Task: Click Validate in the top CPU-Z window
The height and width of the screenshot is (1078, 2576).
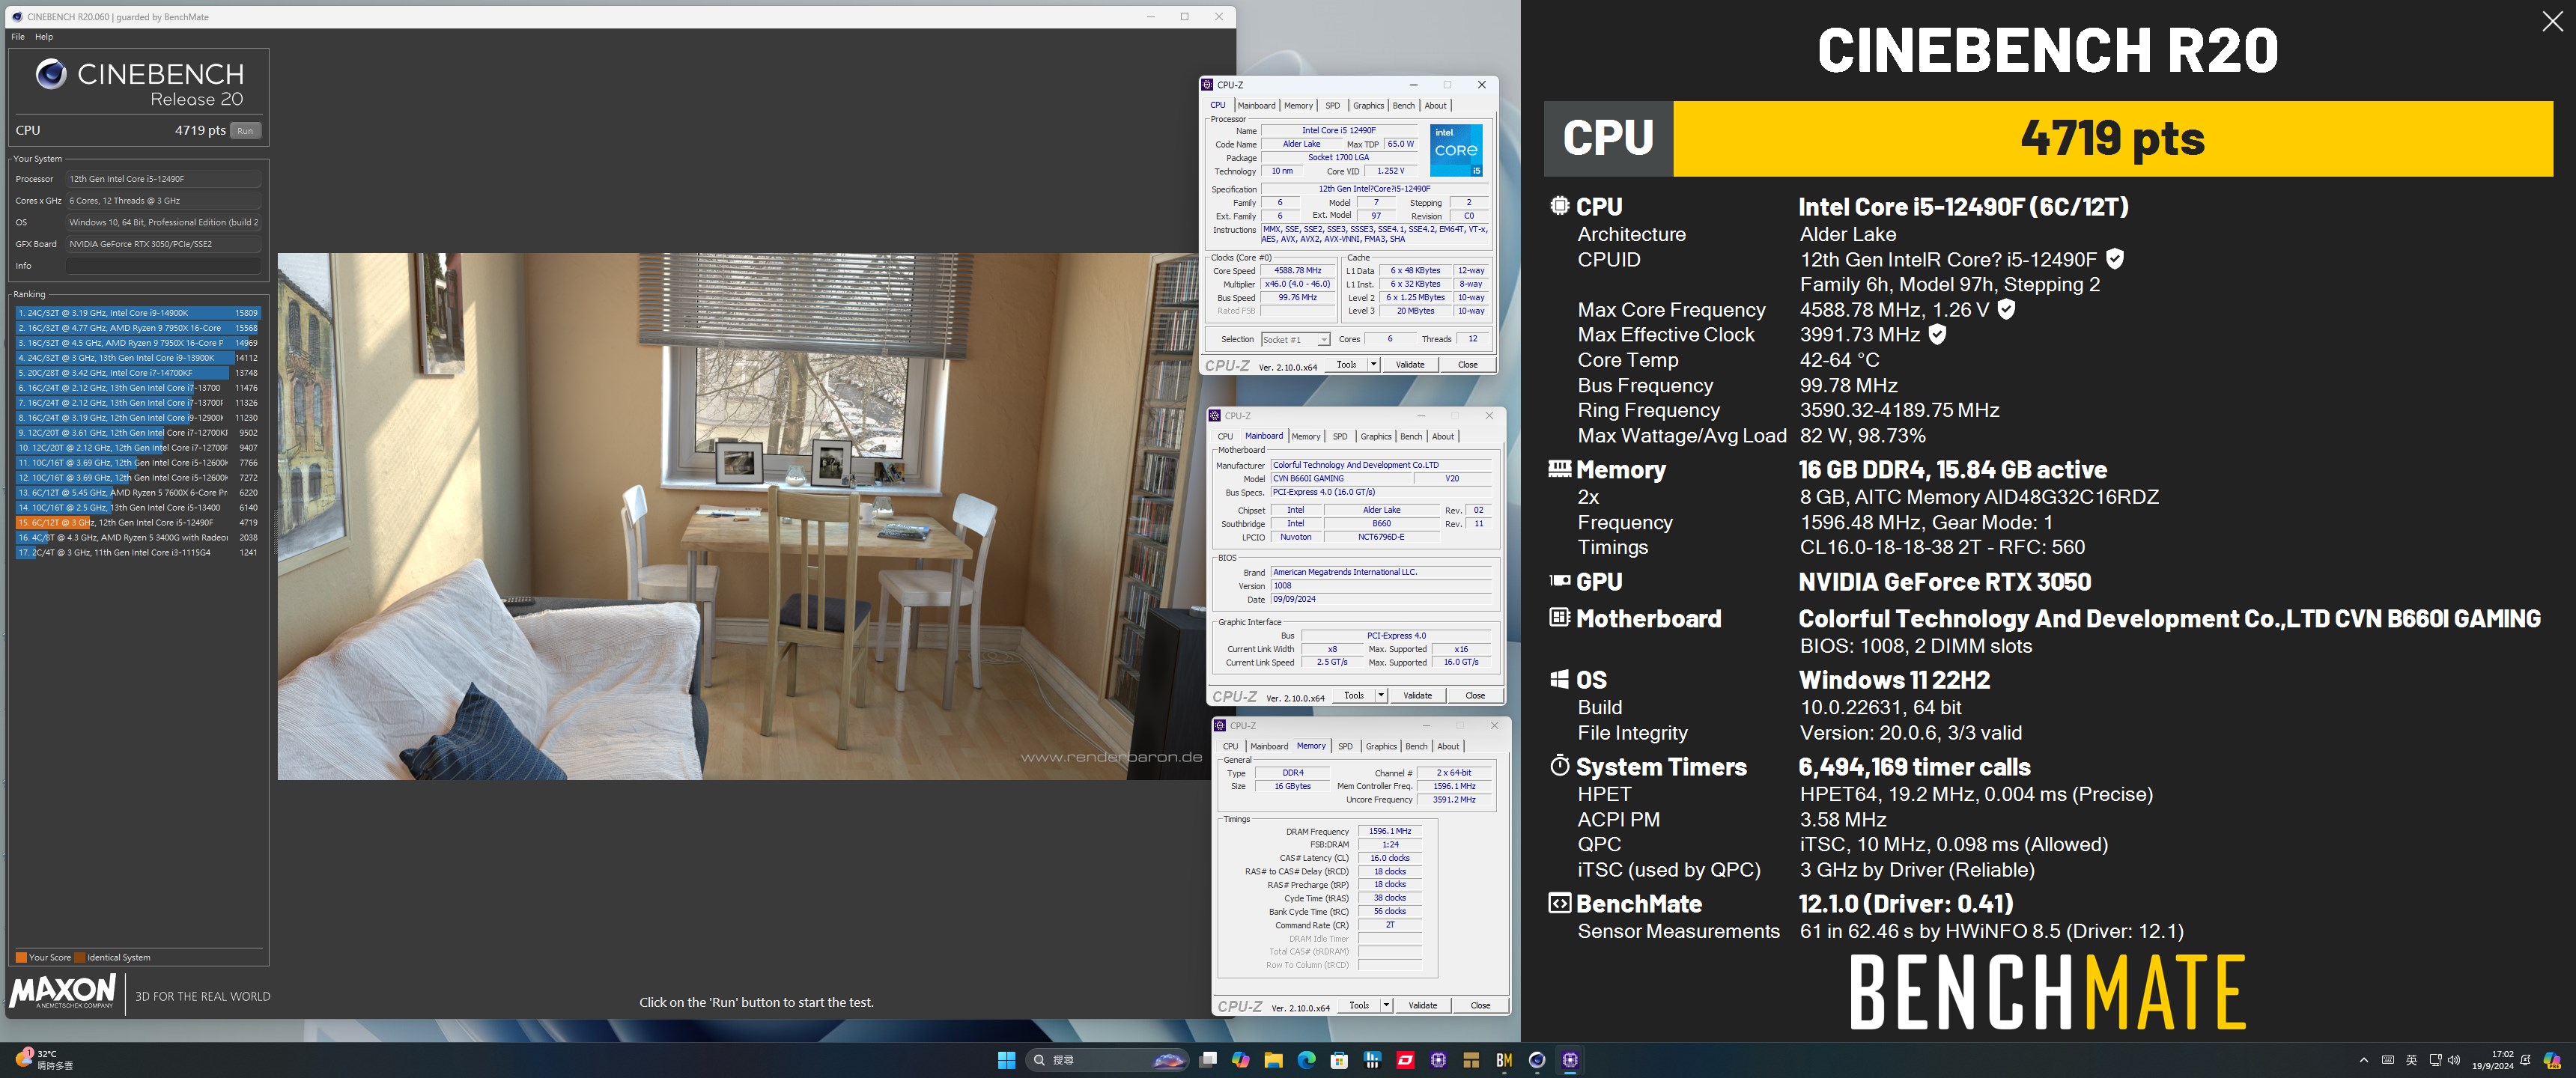Action: (x=1410, y=364)
